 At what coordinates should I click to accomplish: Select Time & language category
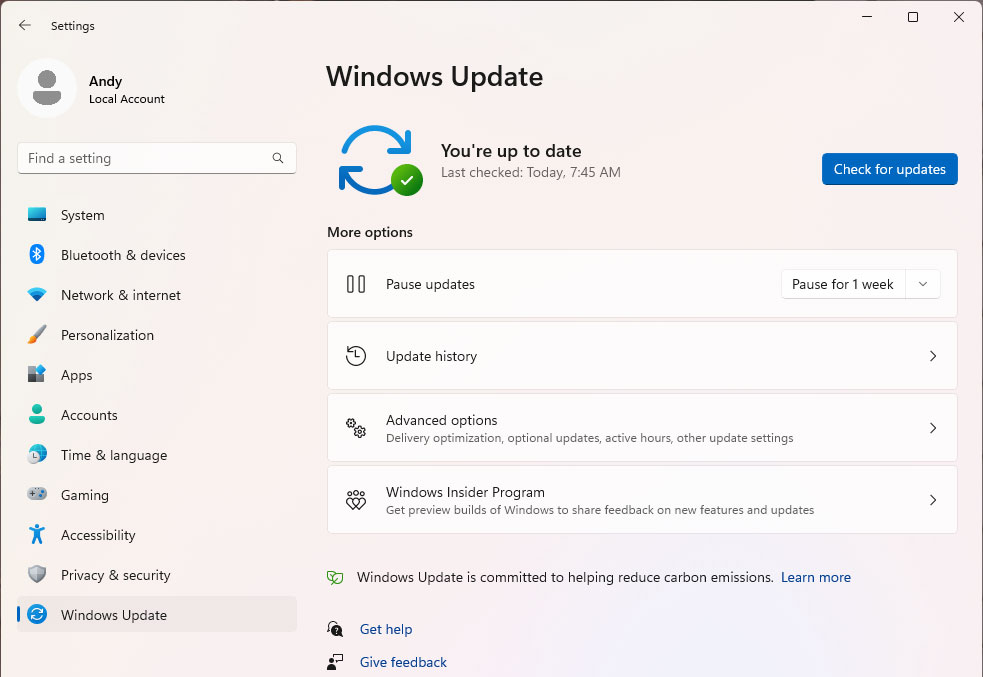coord(157,455)
